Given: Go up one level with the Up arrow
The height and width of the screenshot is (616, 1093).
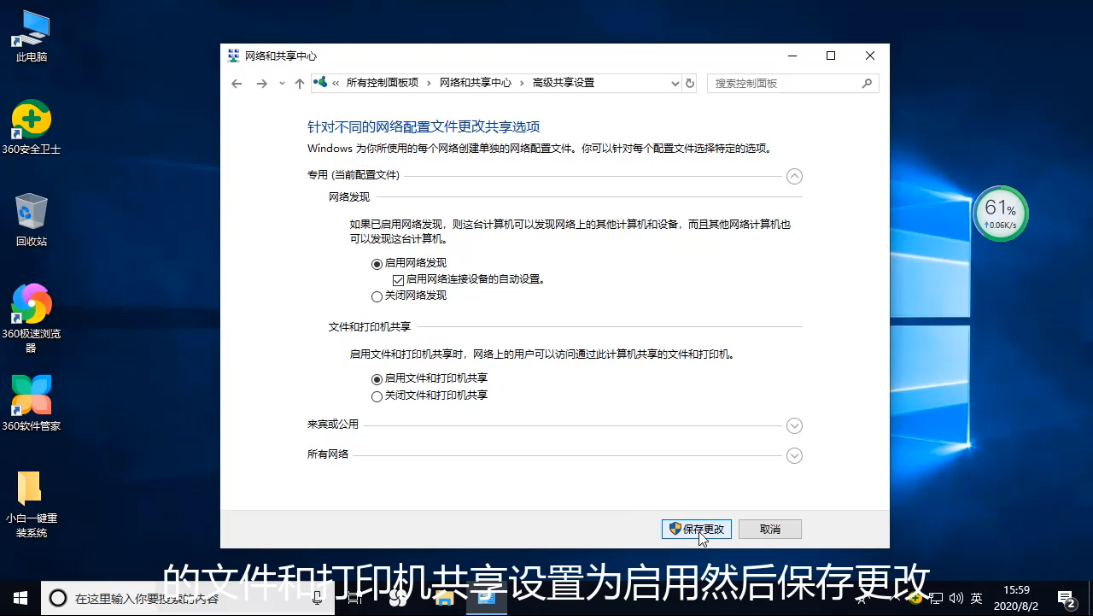Looking at the screenshot, I should pos(299,84).
